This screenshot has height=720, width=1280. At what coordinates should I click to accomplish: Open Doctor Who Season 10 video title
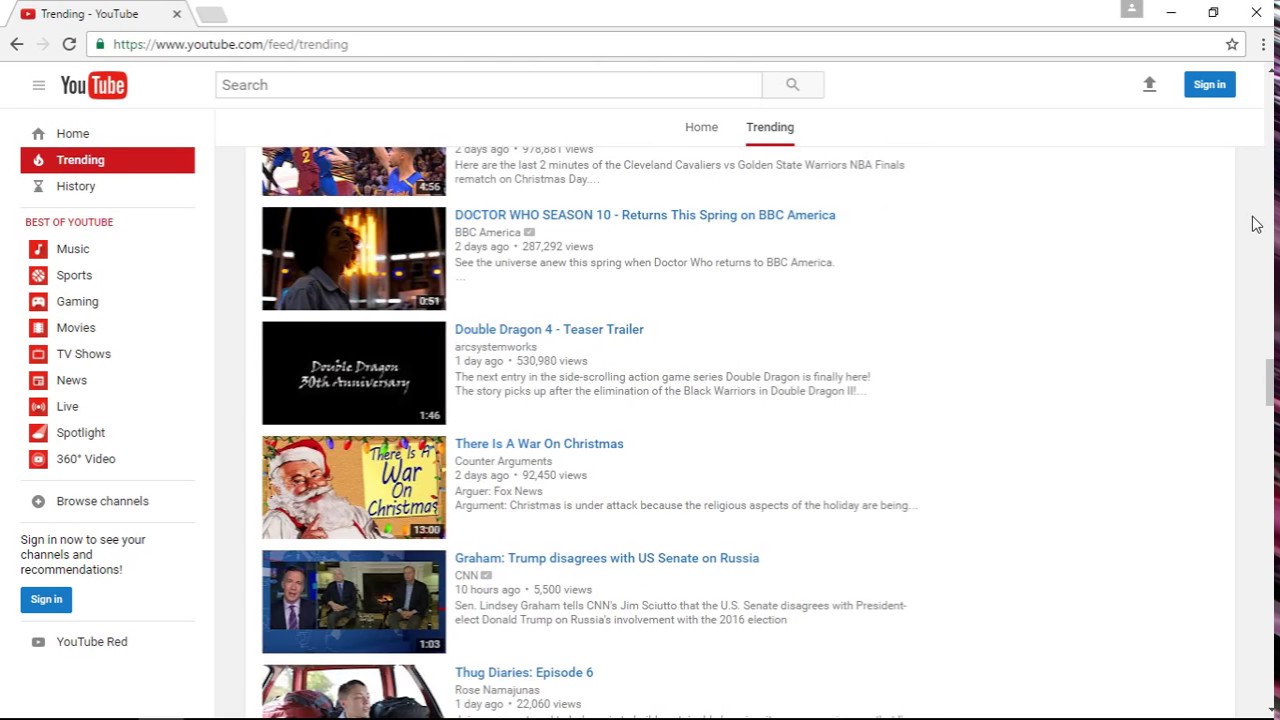(645, 215)
